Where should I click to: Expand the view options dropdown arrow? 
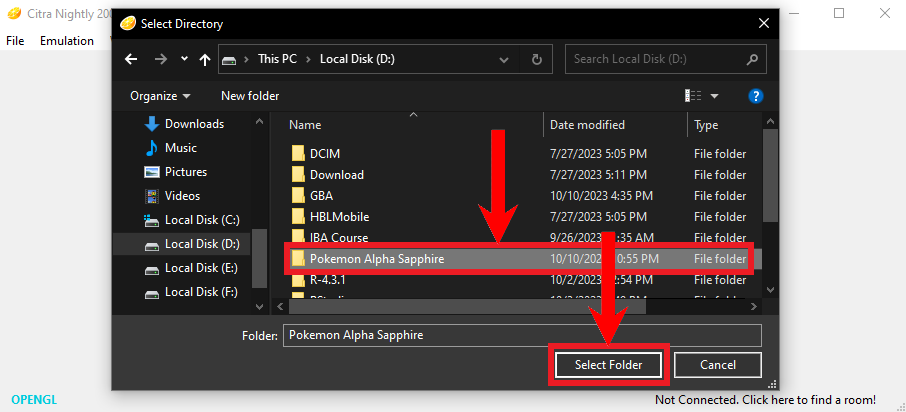(715, 96)
